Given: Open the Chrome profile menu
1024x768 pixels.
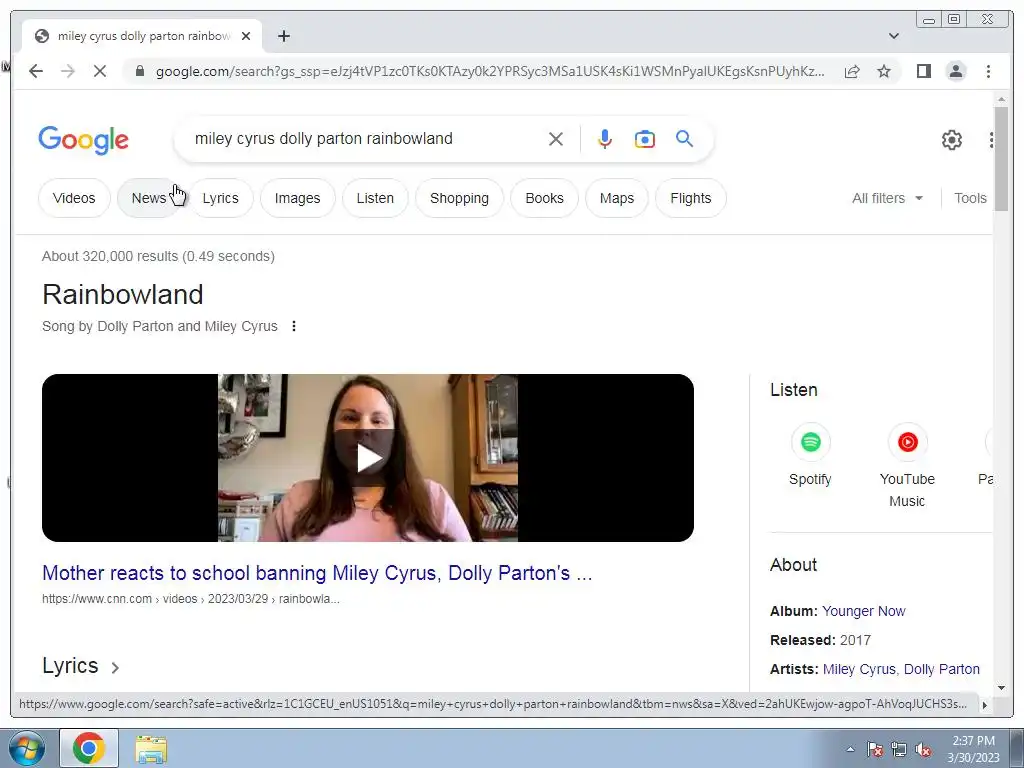Looking at the screenshot, I should coord(955,71).
